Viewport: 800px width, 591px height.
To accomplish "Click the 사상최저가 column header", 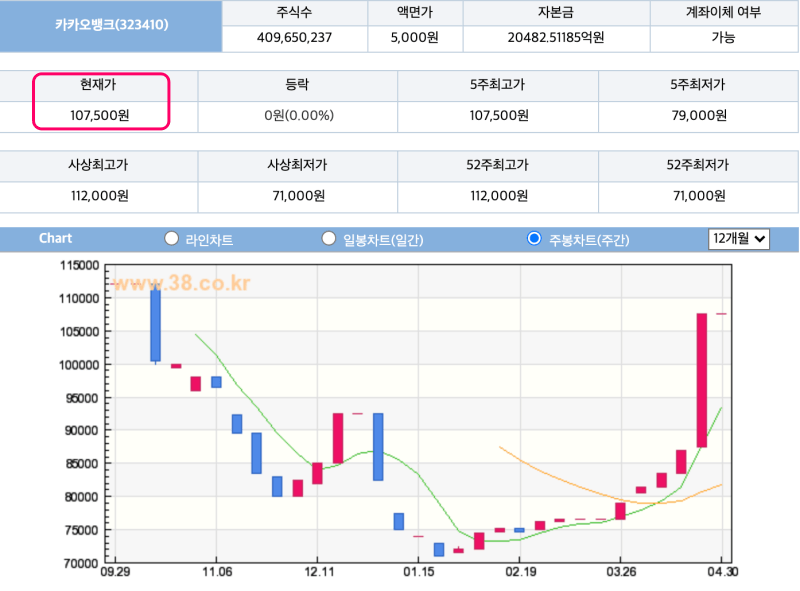I will 297,165.
